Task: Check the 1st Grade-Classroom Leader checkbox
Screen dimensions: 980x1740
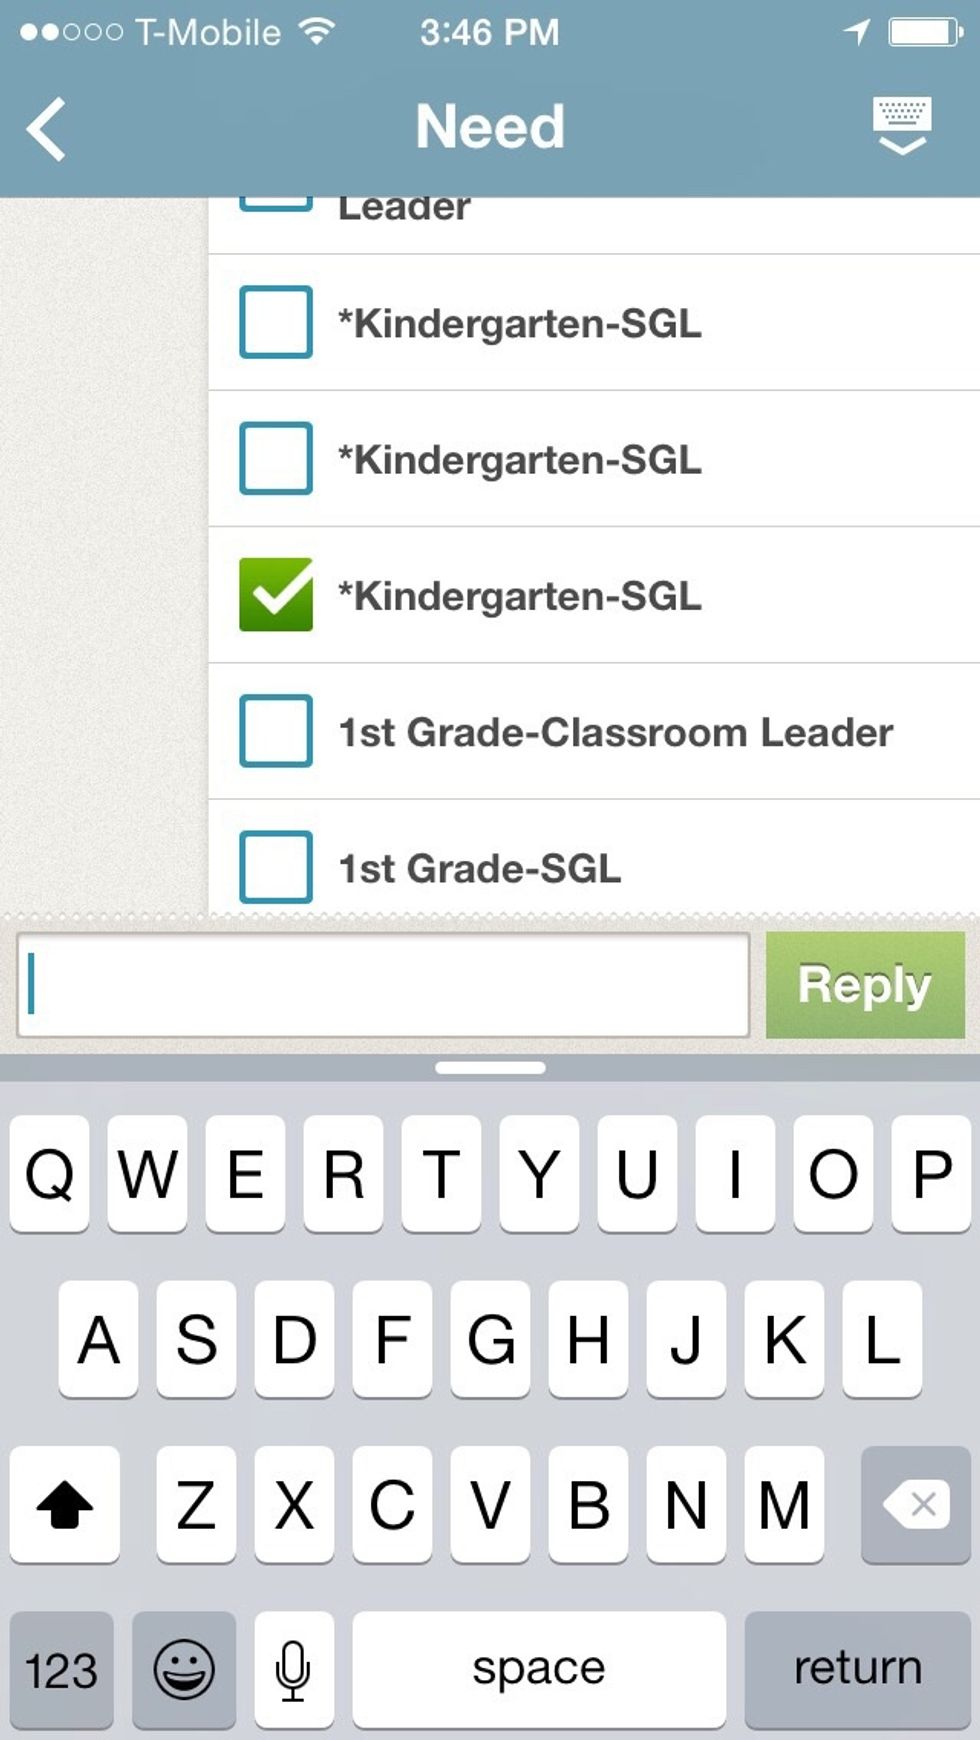Action: pyautogui.click(x=276, y=731)
